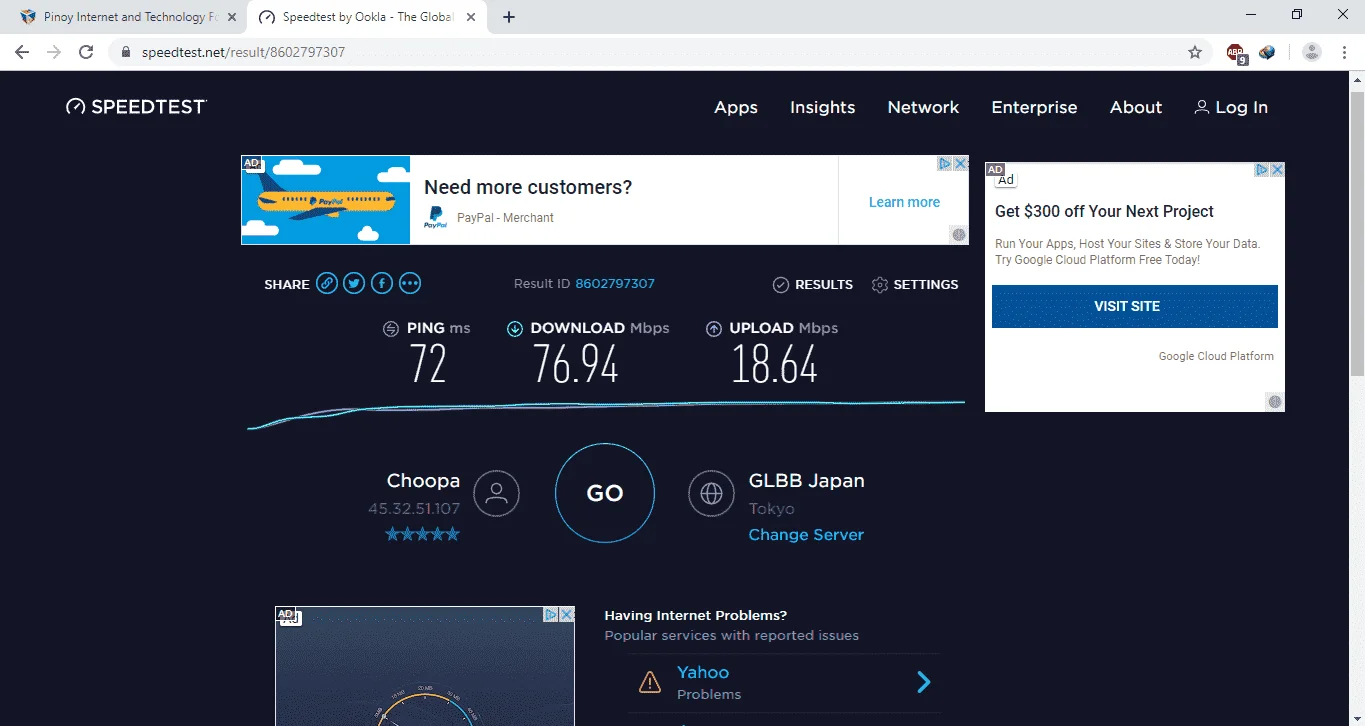Click the ping value 72
The width and height of the screenshot is (1365, 726).
[x=428, y=364]
